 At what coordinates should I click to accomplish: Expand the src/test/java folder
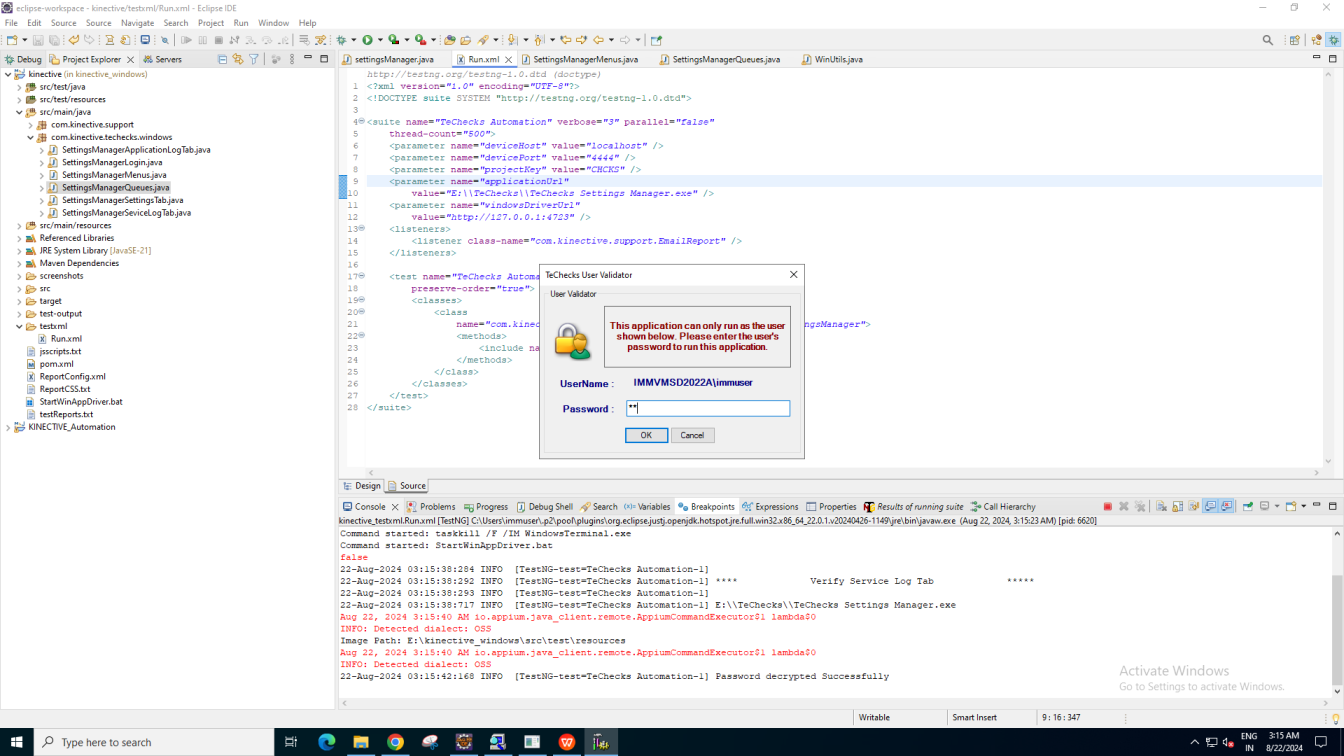pos(19,87)
